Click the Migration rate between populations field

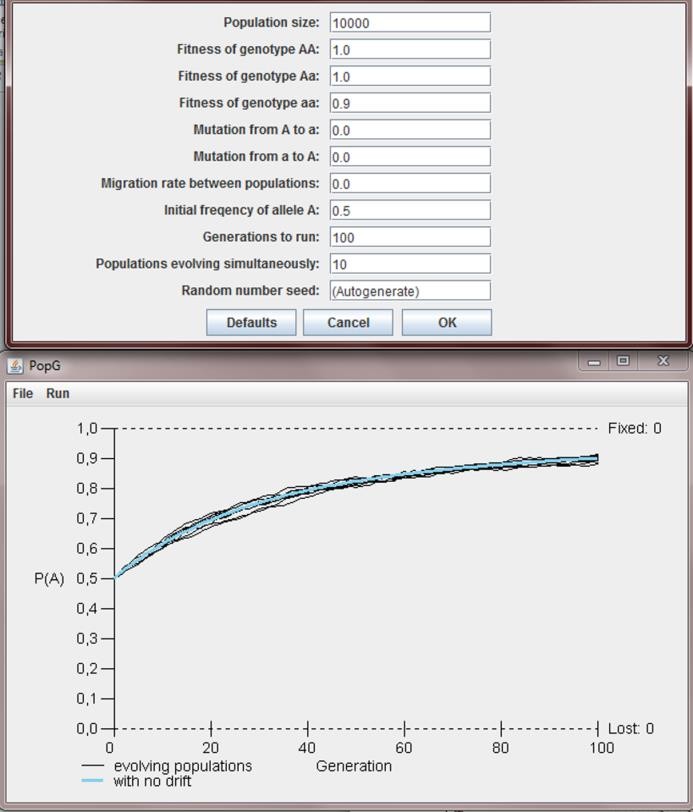click(410, 183)
